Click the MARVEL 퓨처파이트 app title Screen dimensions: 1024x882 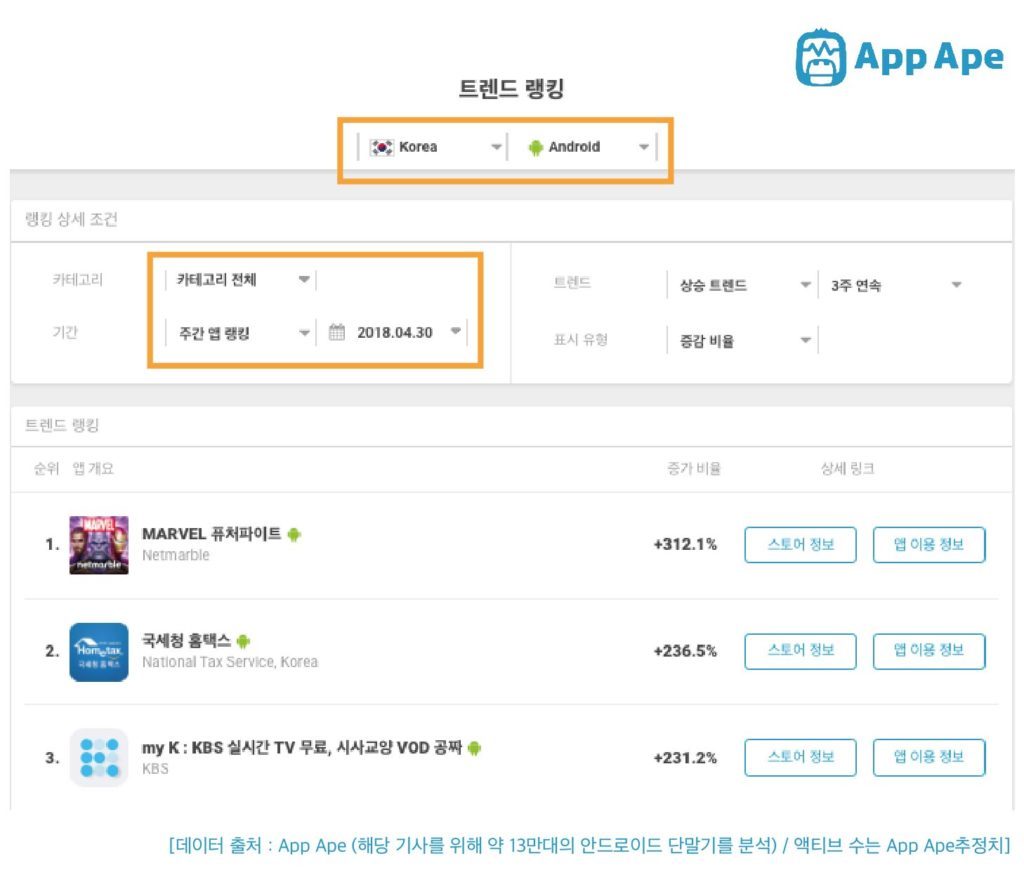(212, 534)
